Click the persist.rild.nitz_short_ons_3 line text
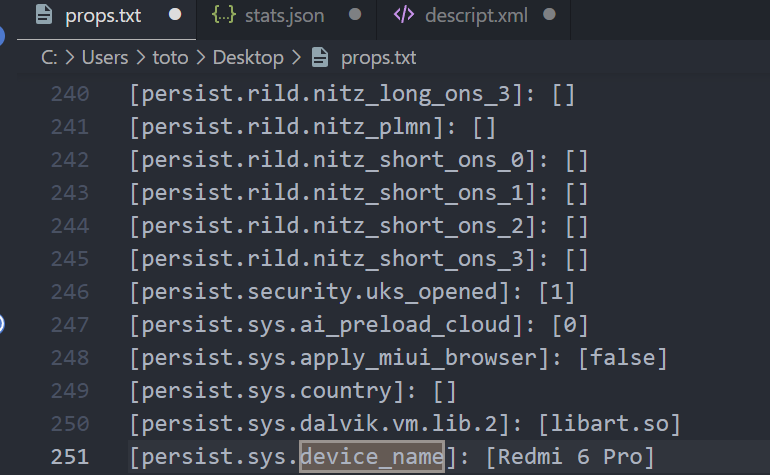The width and height of the screenshot is (770, 475). tap(358, 258)
